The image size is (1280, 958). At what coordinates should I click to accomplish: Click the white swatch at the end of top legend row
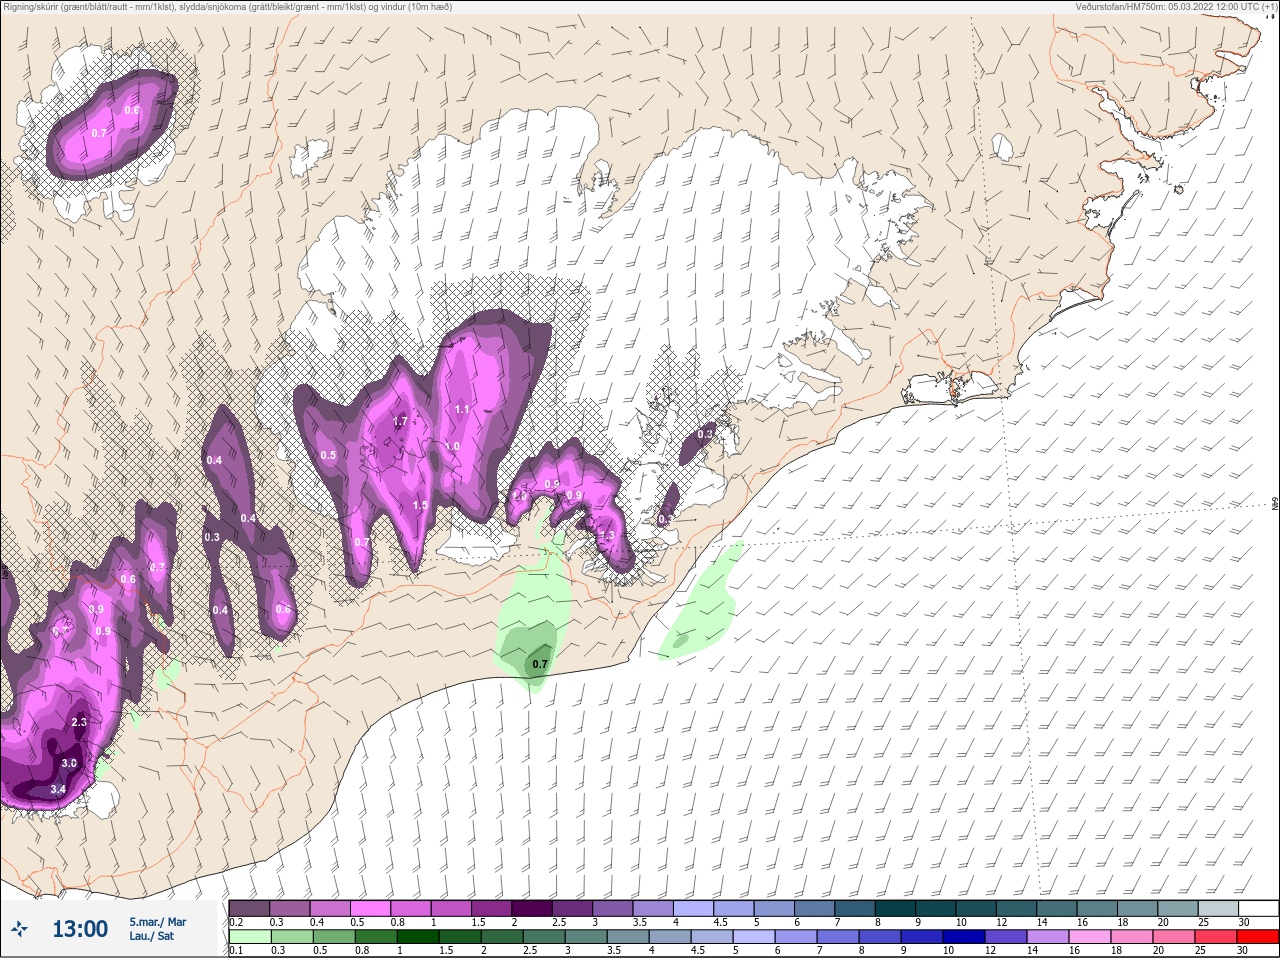pyautogui.click(x=1259, y=908)
